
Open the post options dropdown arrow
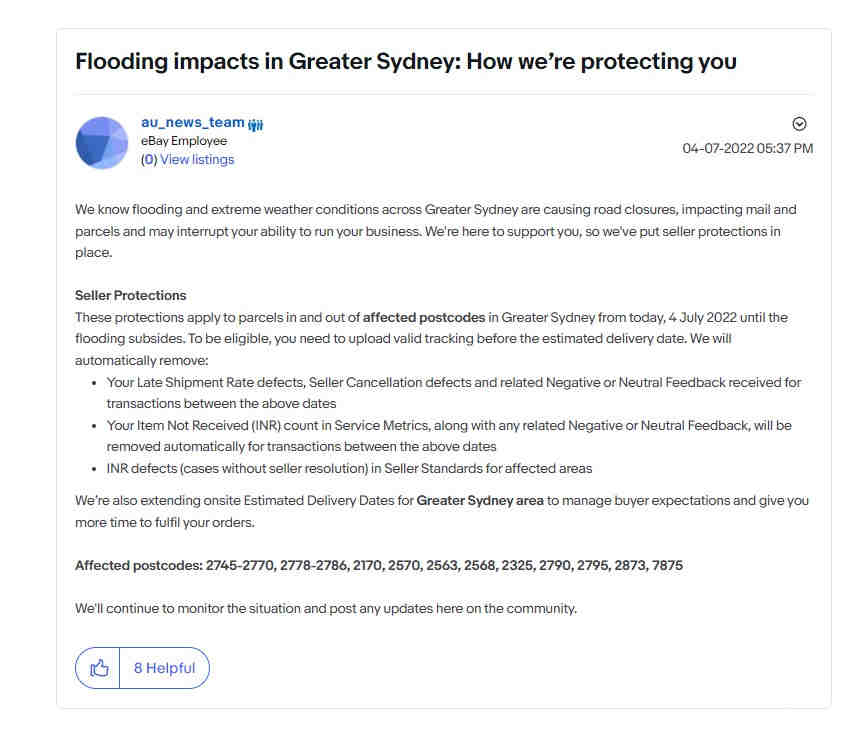click(799, 124)
